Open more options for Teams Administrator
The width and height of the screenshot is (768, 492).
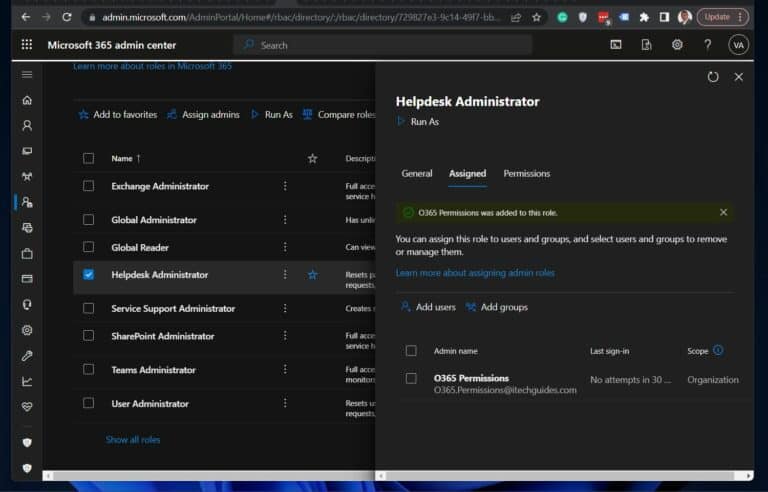[285, 369]
